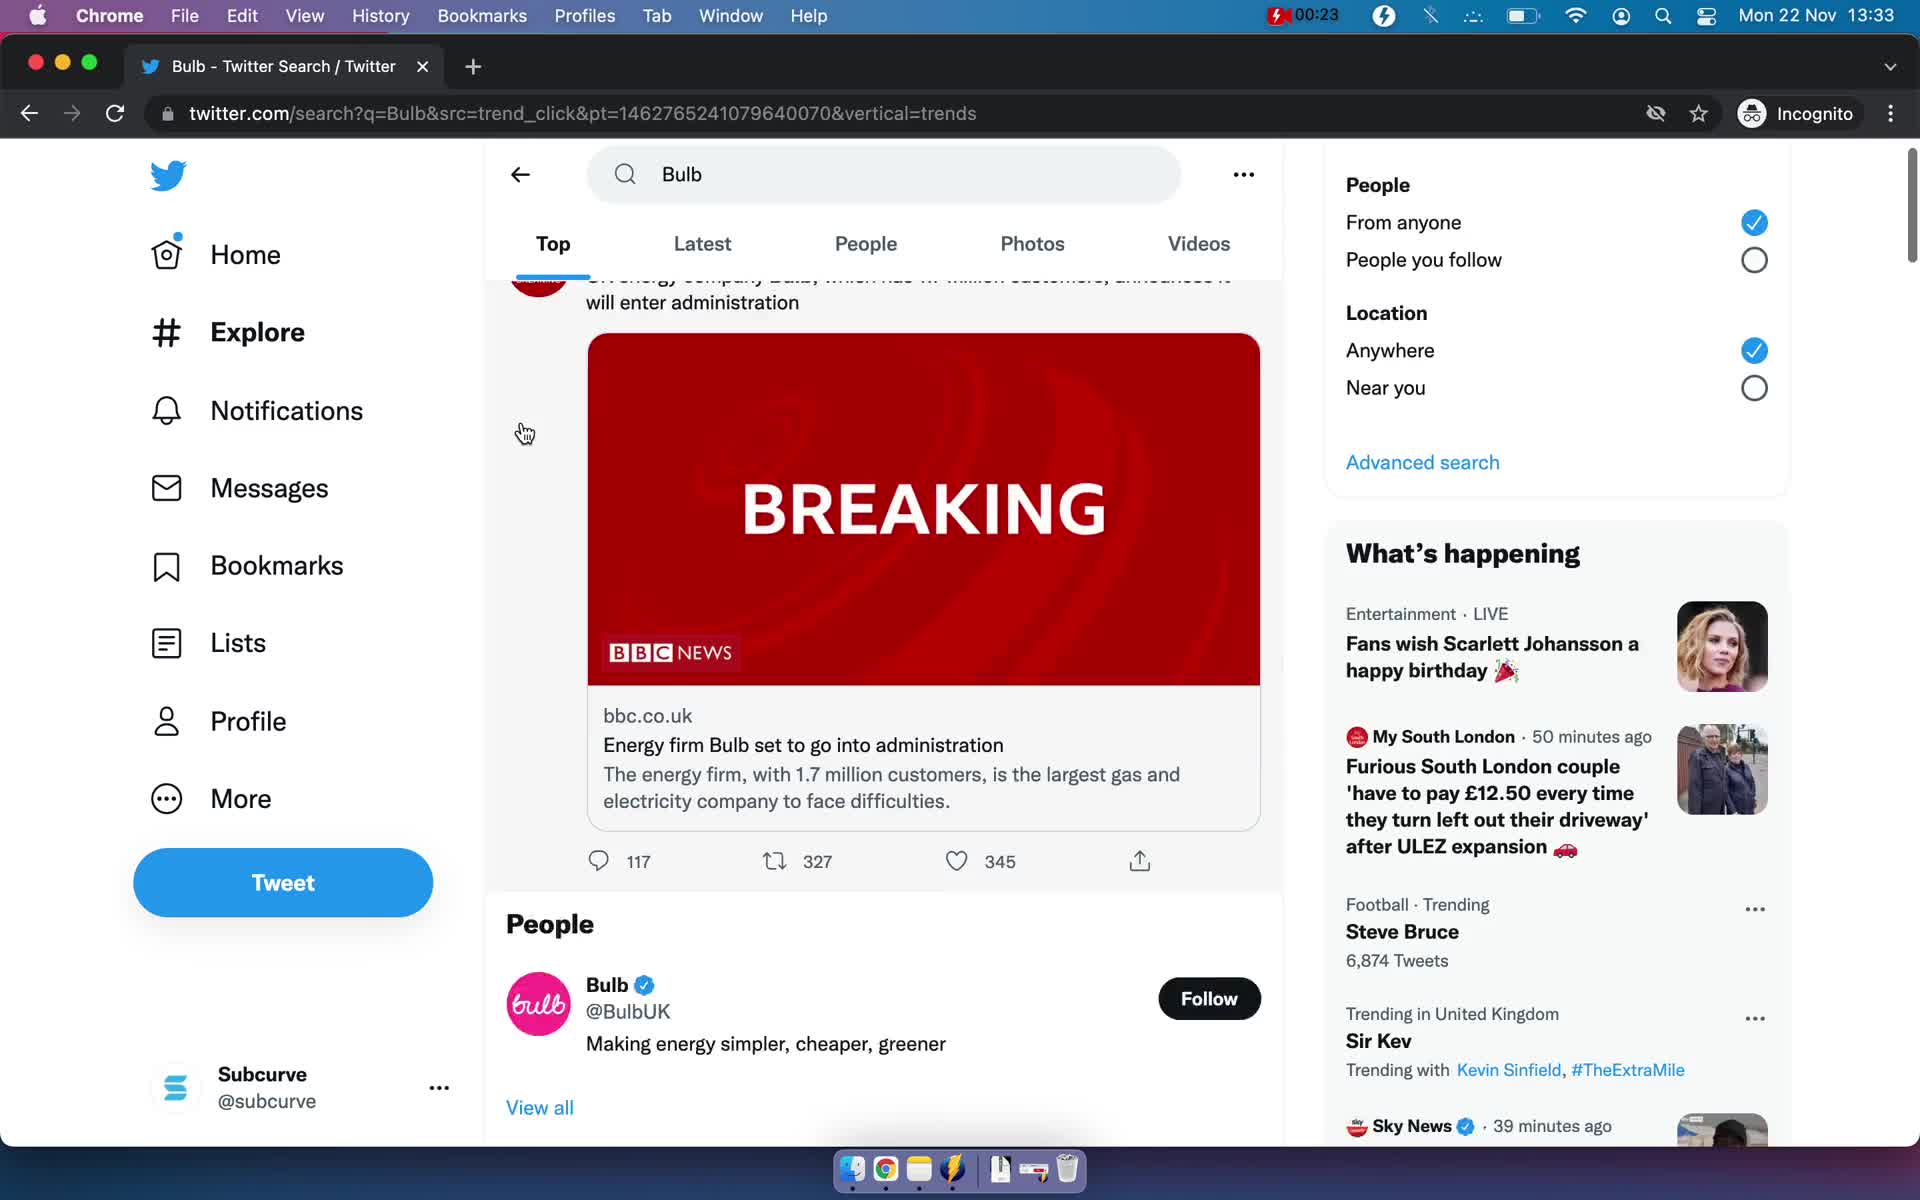Select the Near you location option
The width and height of the screenshot is (1920, 1200).
pos(1753,388)
